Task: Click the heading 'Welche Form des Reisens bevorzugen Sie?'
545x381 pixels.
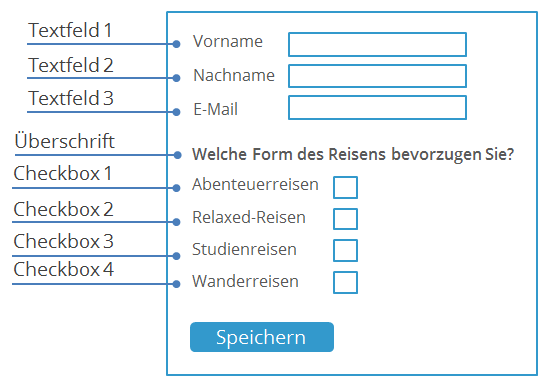Action: [x=353, y=154]
